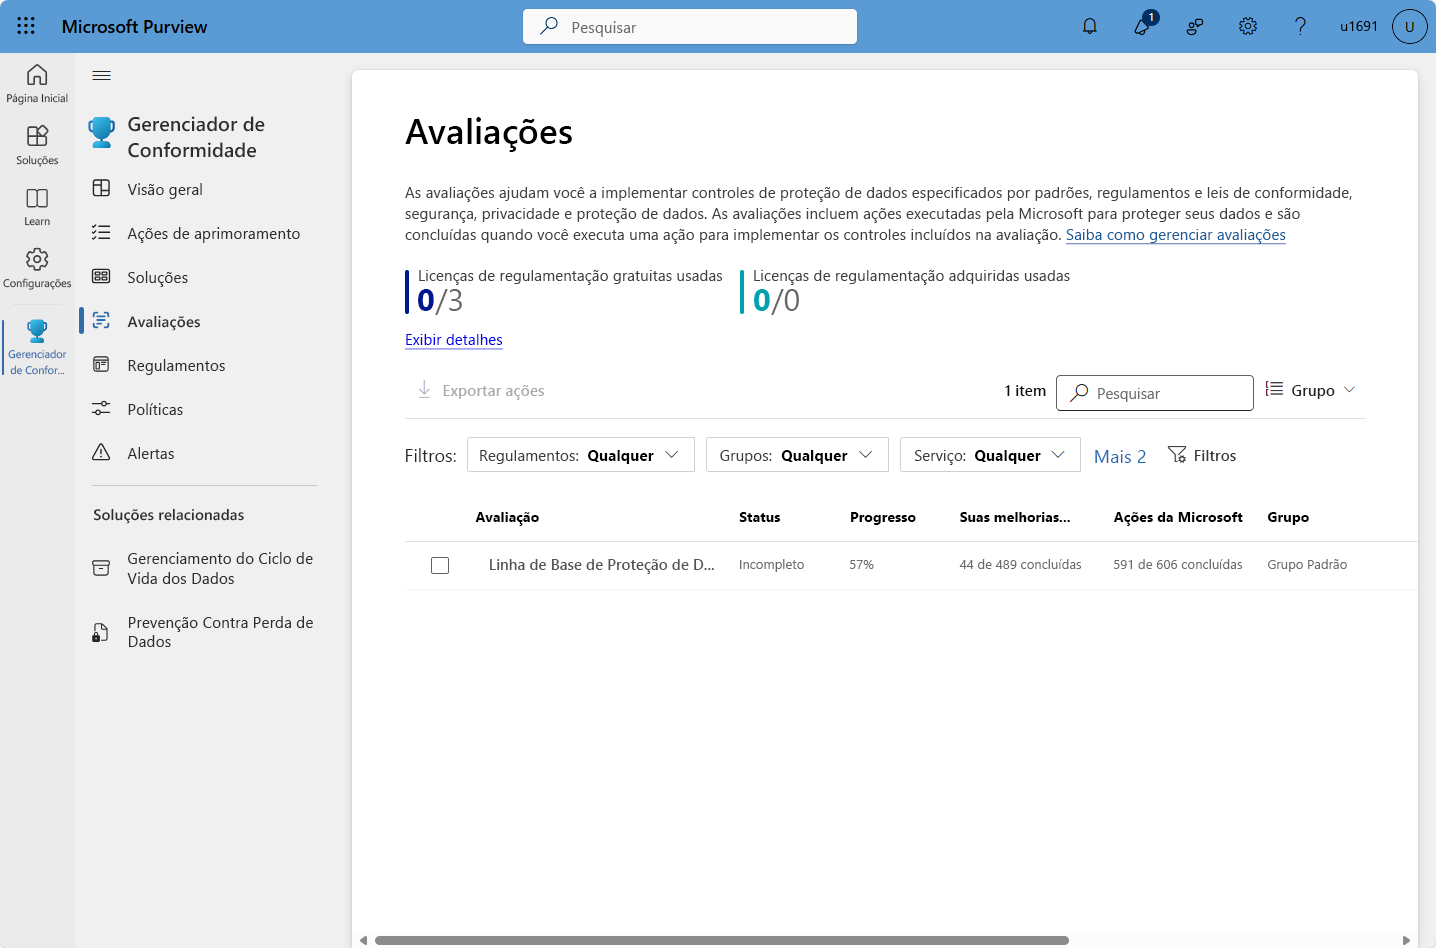Screen dimensions: 1436x948
Task: Click the help question mark icon
Action: point(1300,26)
